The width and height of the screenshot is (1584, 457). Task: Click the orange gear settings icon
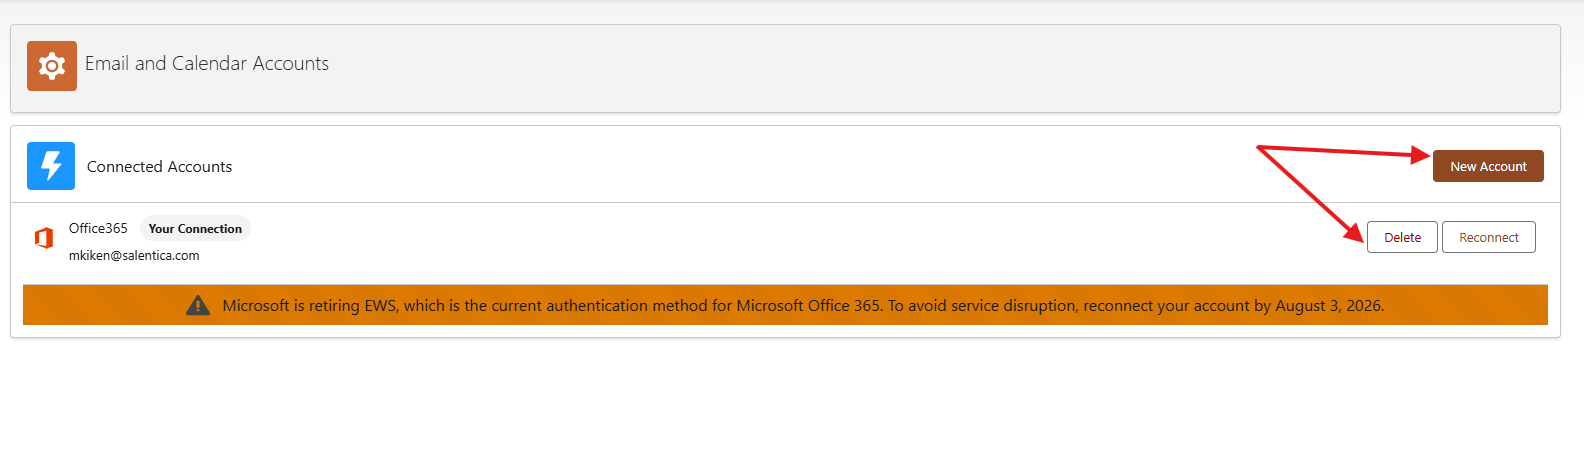(52, 66)
